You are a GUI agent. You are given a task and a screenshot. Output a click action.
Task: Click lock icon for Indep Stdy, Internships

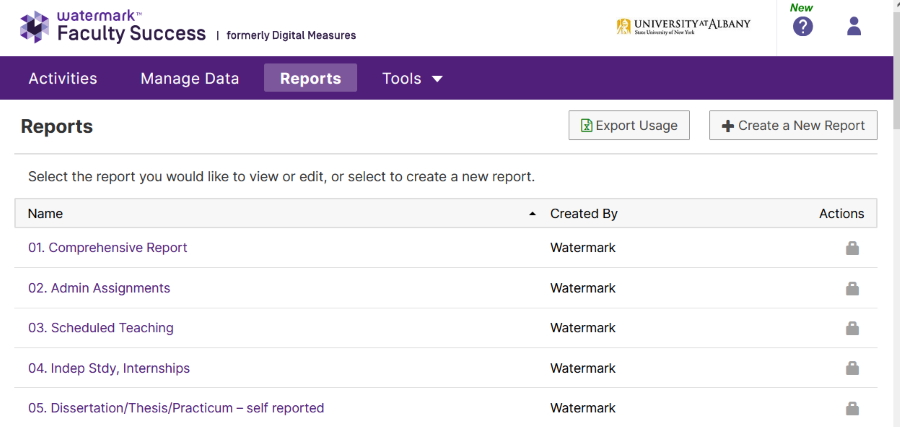852,368
